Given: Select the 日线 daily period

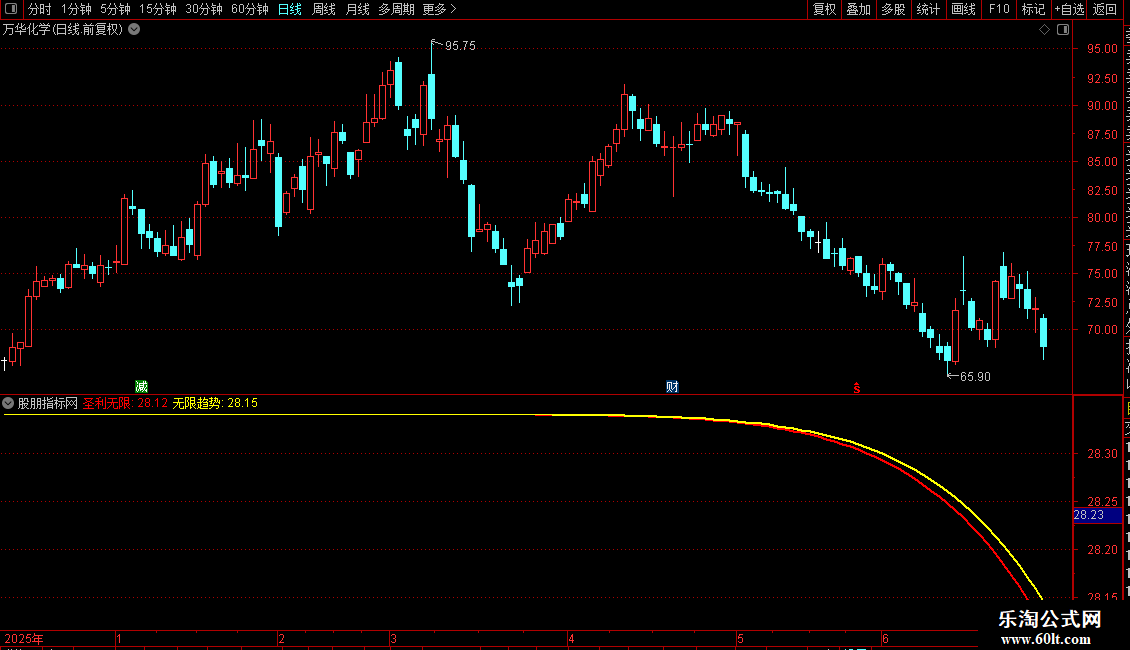Looking at the screenshot, I should (x=290, y=9).
